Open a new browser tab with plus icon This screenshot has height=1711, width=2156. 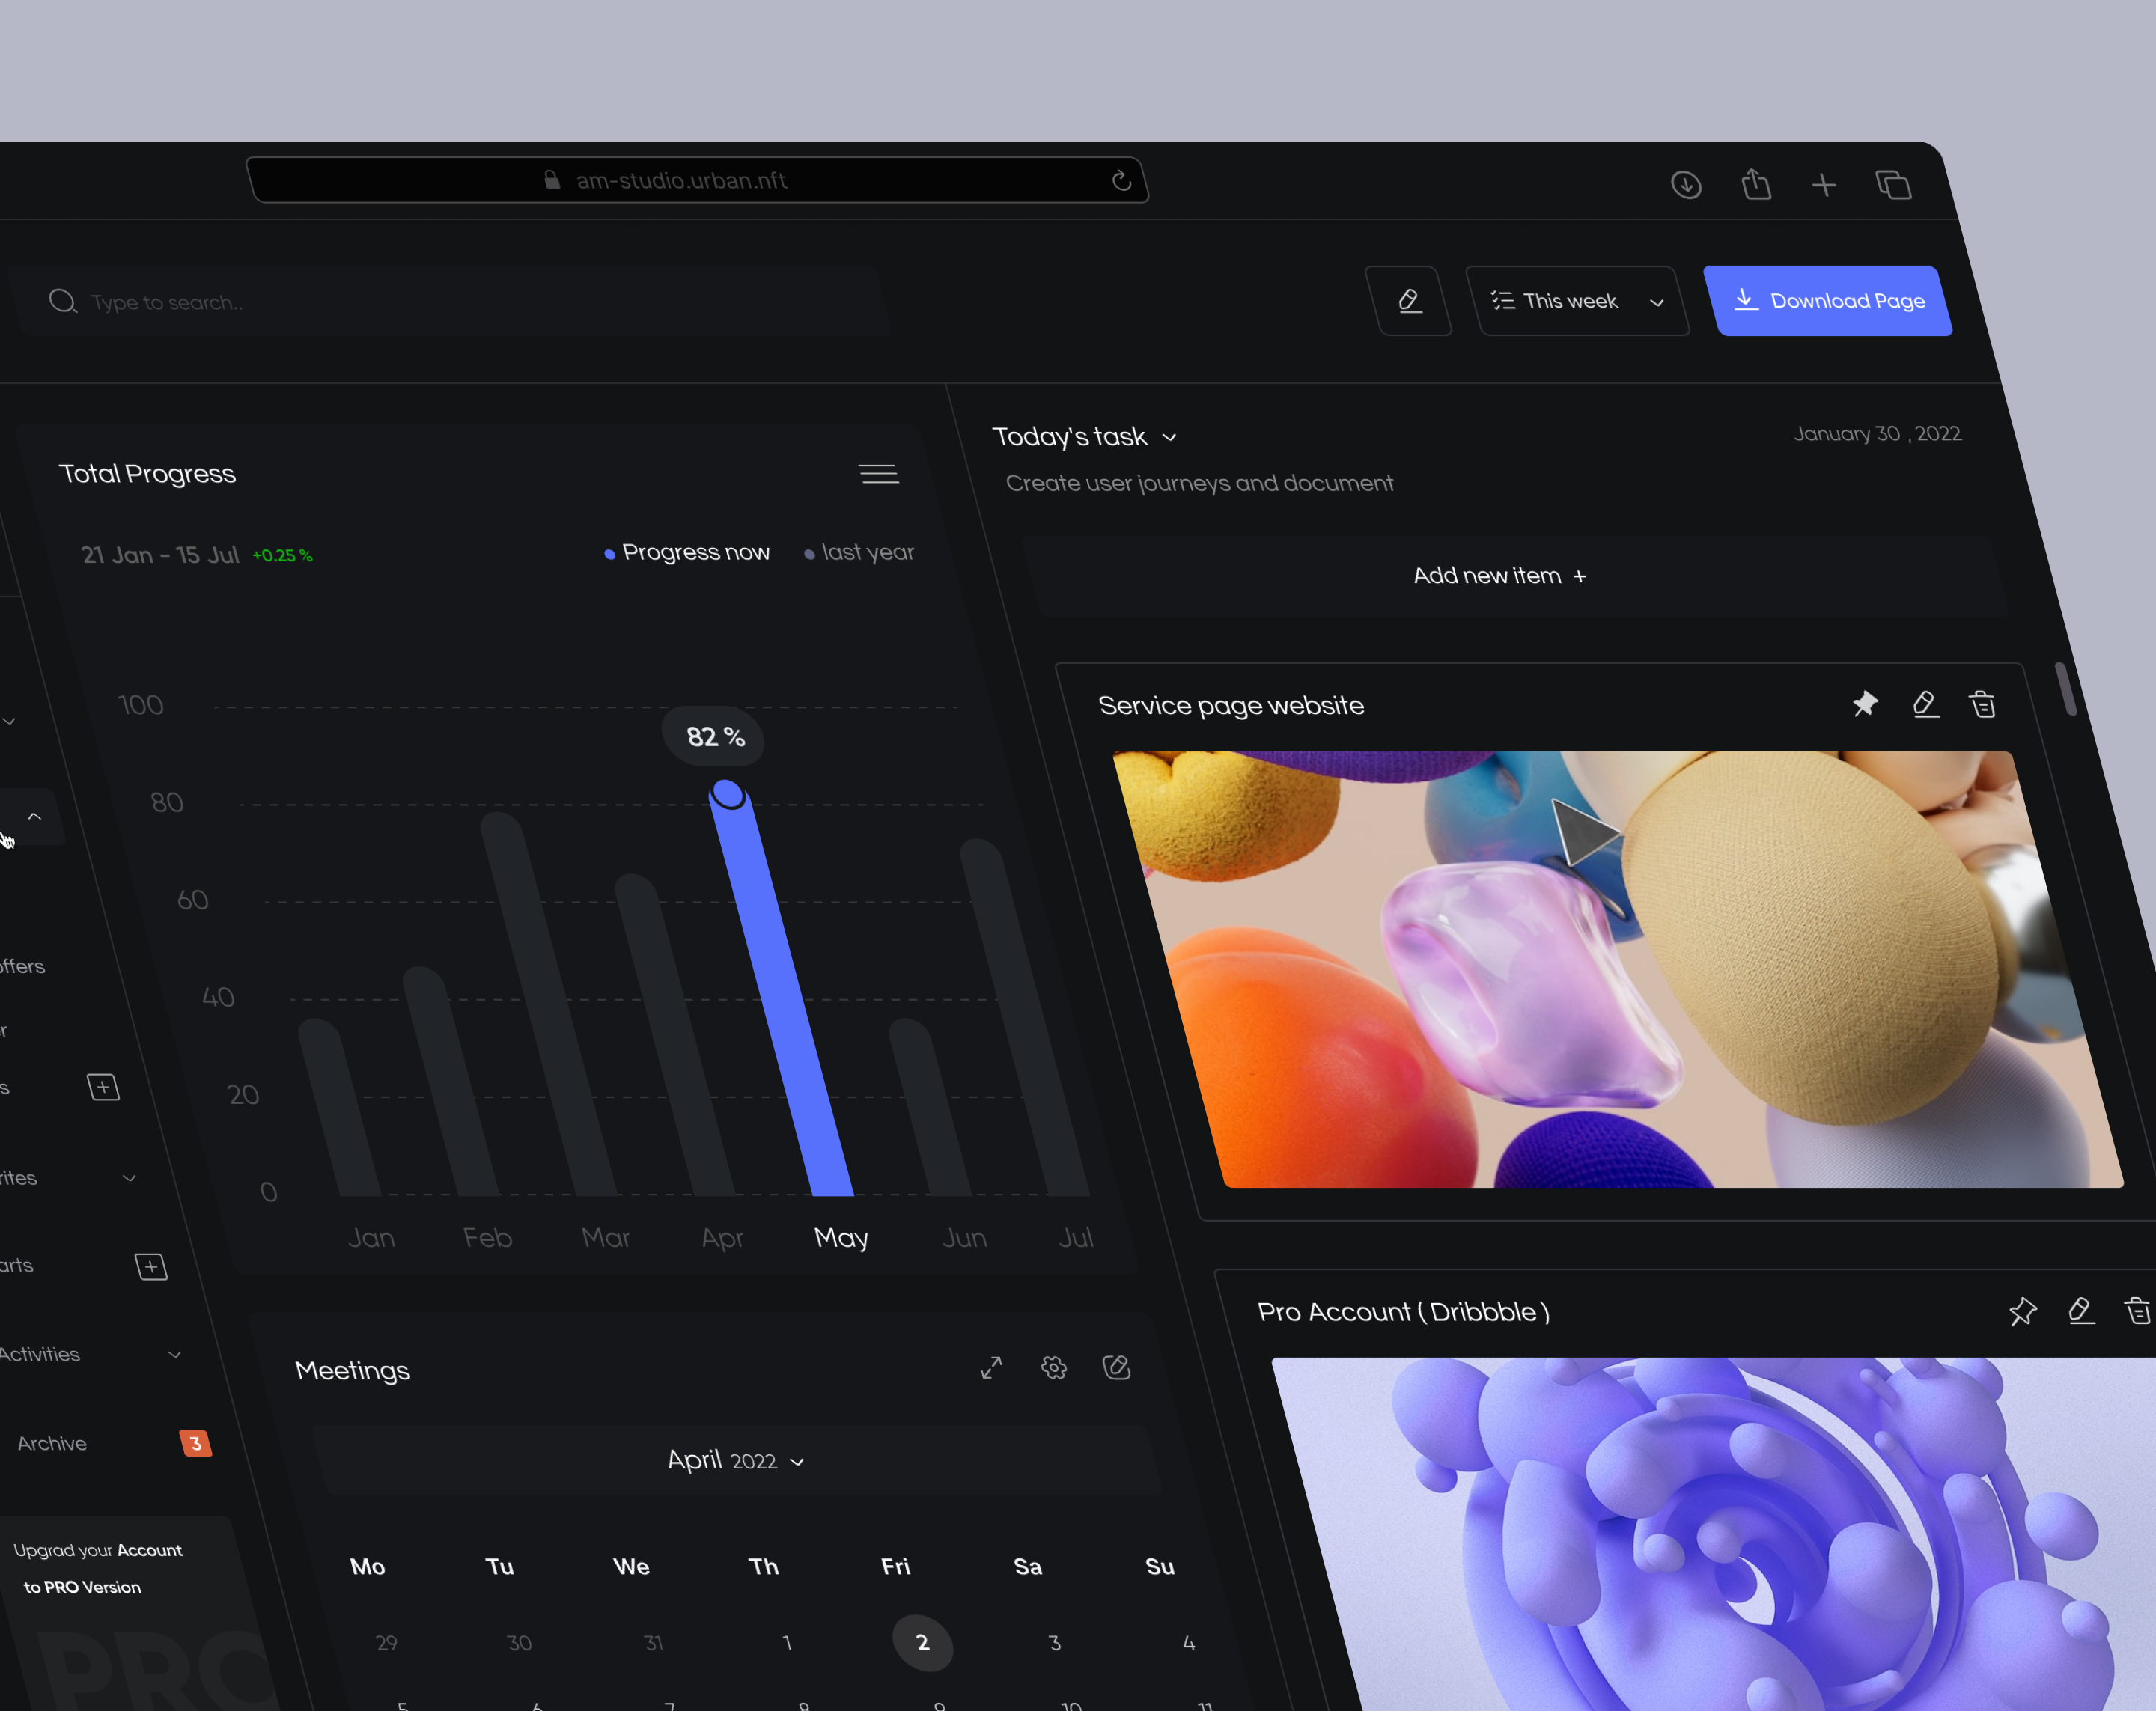tap(1824, 185)
